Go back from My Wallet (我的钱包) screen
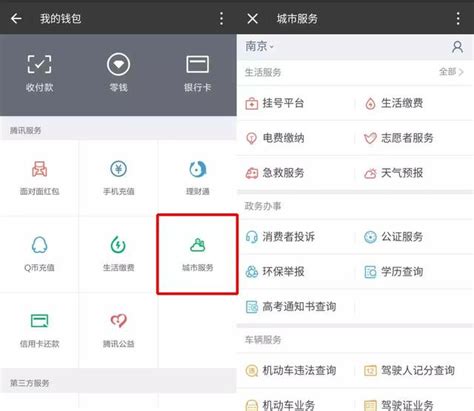 (16, 19)
